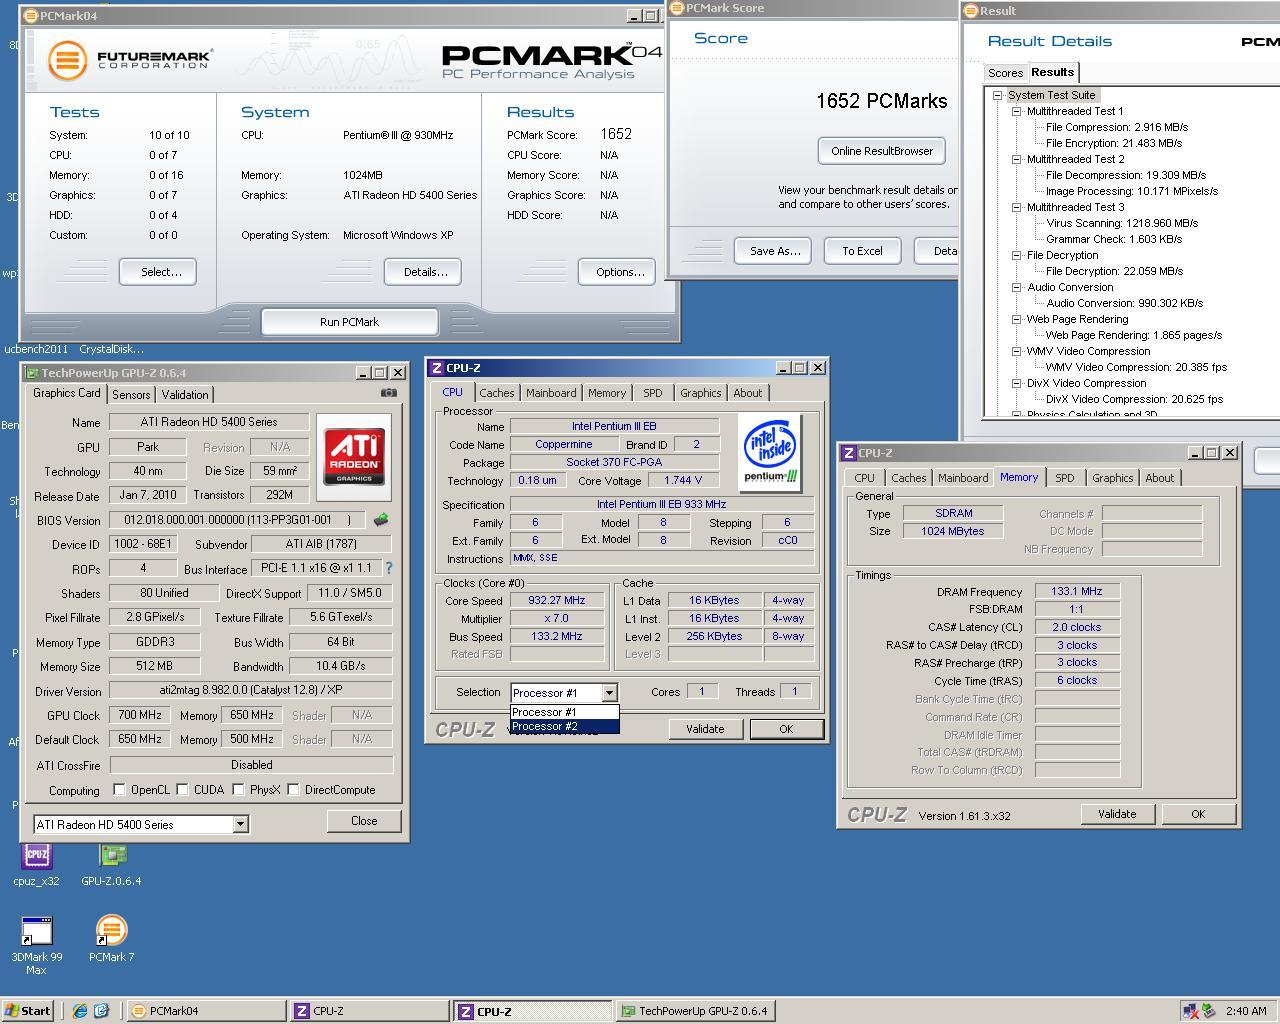
Task: Click the BIOS save chip icon in GPU-Z
Action: click(x=381, y=520)
